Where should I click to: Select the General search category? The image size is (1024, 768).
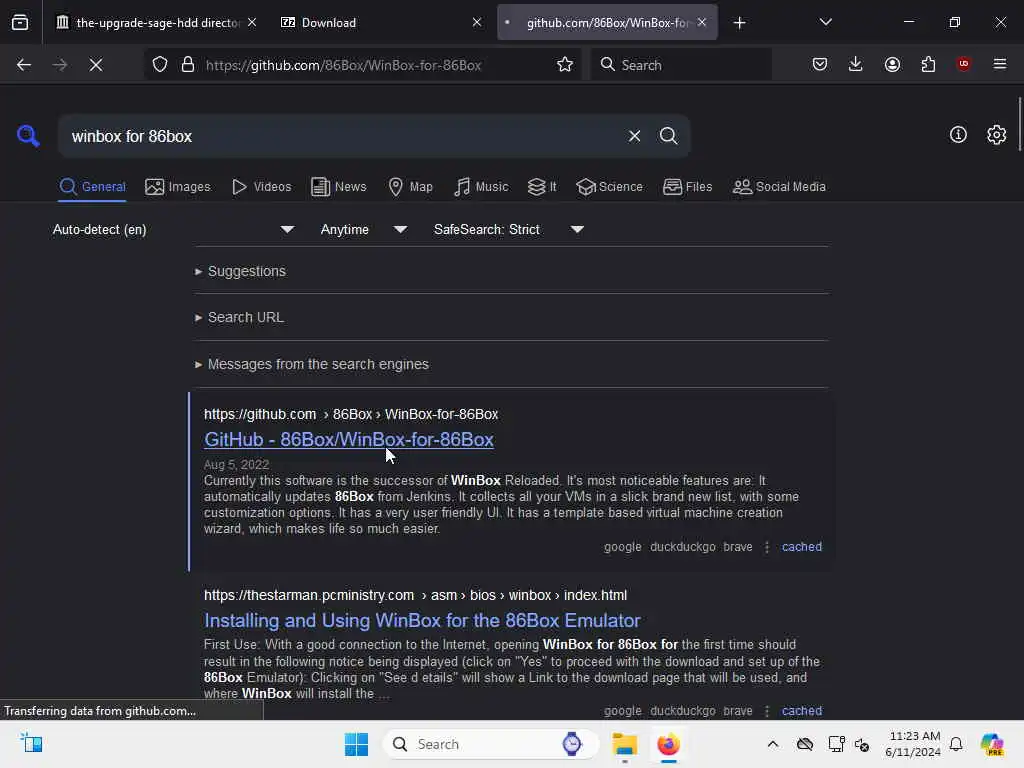point(93,187)
